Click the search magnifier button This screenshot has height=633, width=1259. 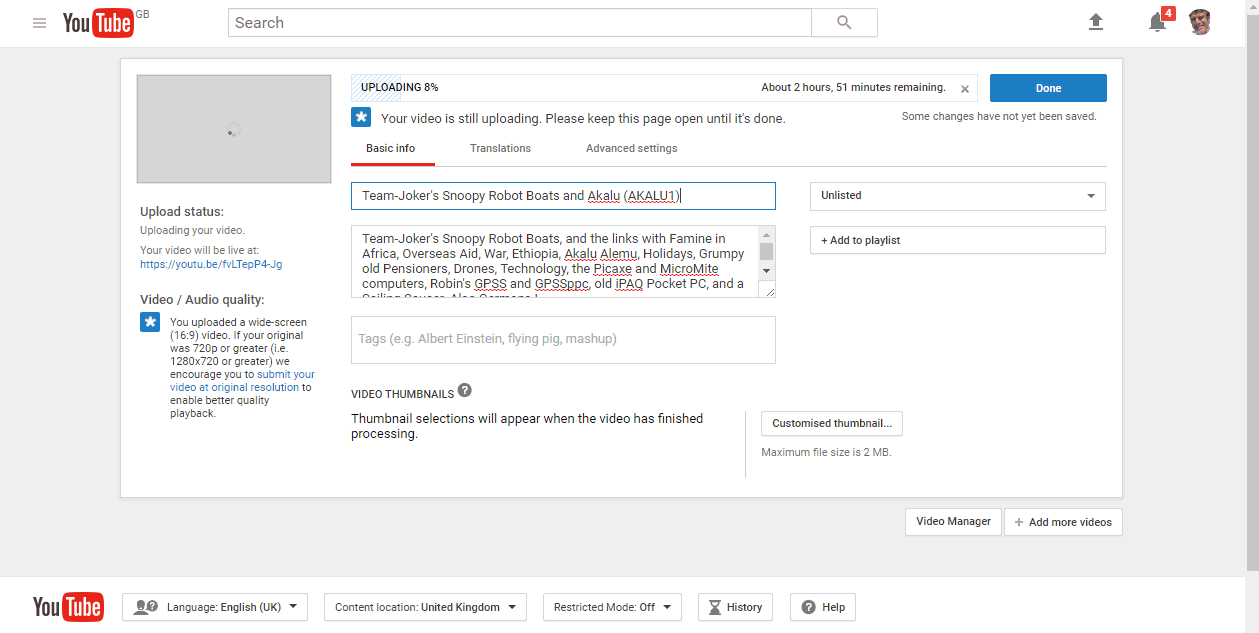844,23
